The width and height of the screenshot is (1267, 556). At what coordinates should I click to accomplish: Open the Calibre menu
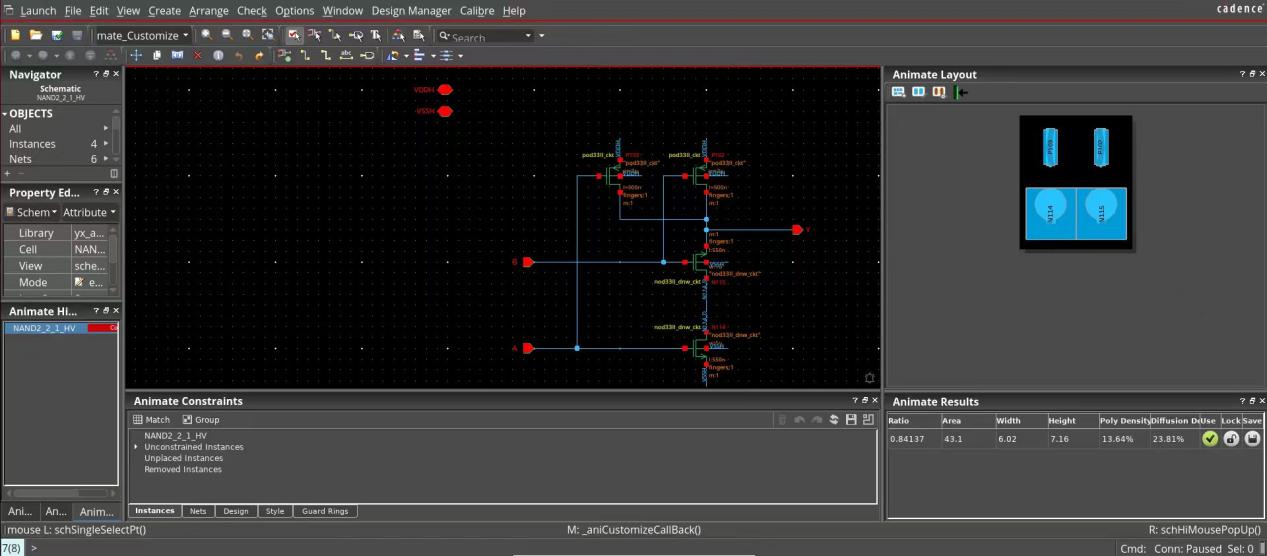point(477,10)
